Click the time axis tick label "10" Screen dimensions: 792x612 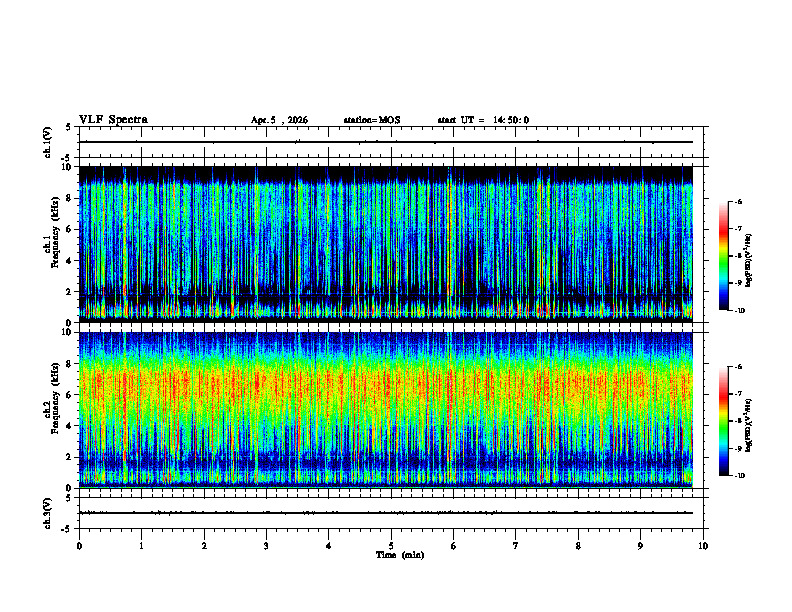point(703,546)
